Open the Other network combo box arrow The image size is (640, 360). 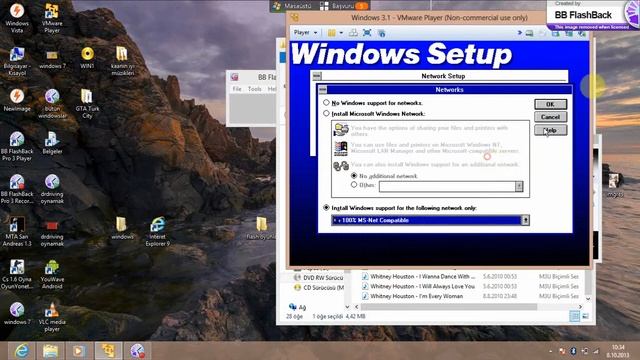(x=519, y=187)
